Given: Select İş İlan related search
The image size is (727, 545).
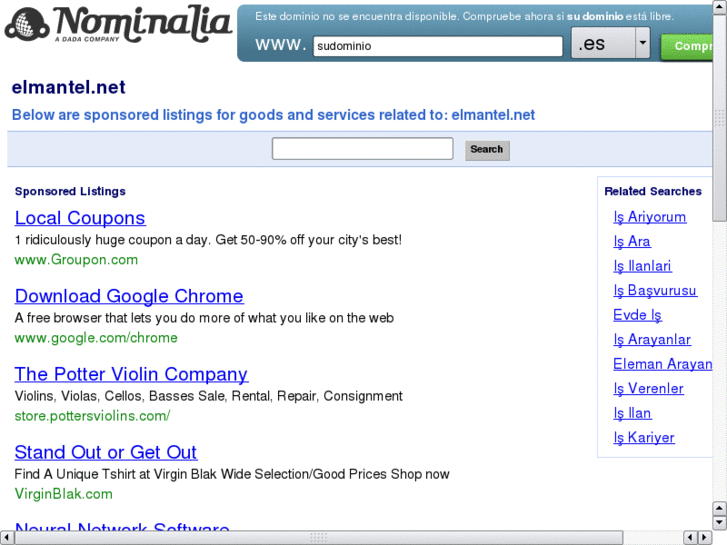Looking at the screenshot, I should [x=632, y=413].
